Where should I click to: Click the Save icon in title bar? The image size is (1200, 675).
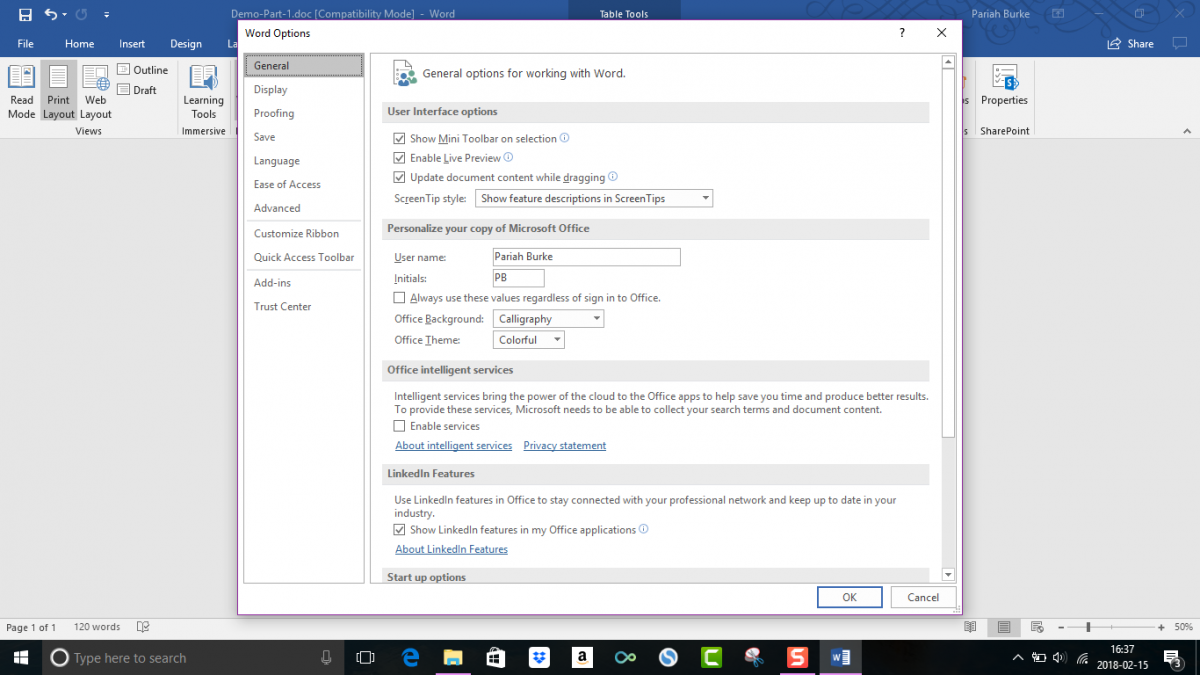coord(25,15)
